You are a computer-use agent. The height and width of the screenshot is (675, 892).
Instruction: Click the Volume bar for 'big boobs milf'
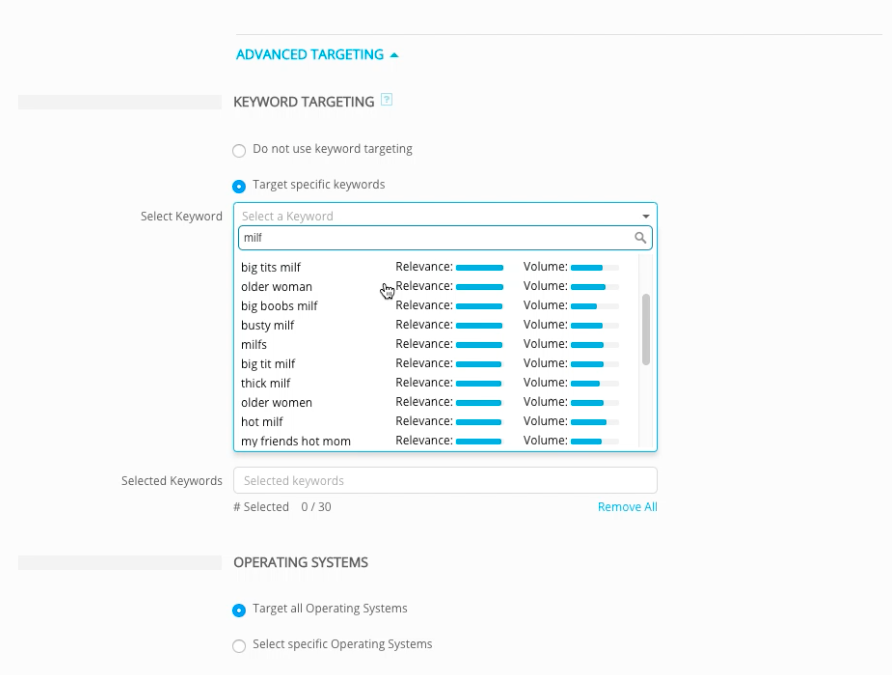tap(594, 306)
